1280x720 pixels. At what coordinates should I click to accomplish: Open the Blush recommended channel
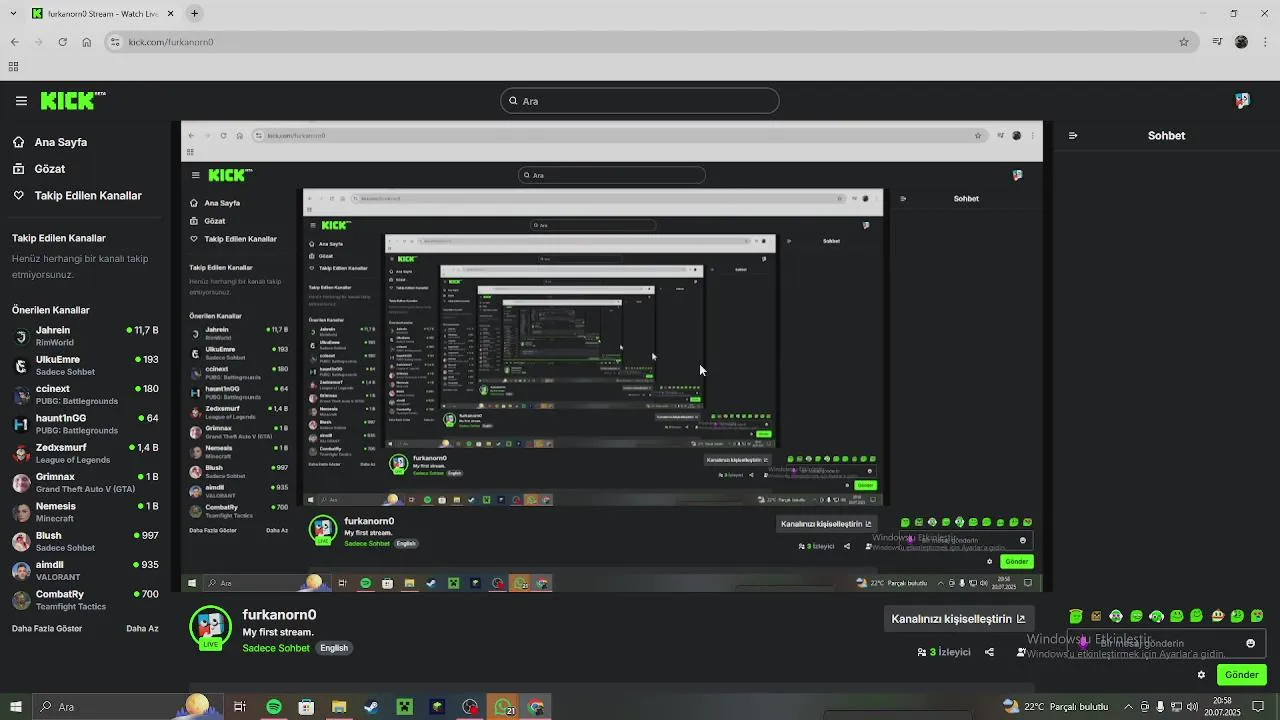coord(85,541)
